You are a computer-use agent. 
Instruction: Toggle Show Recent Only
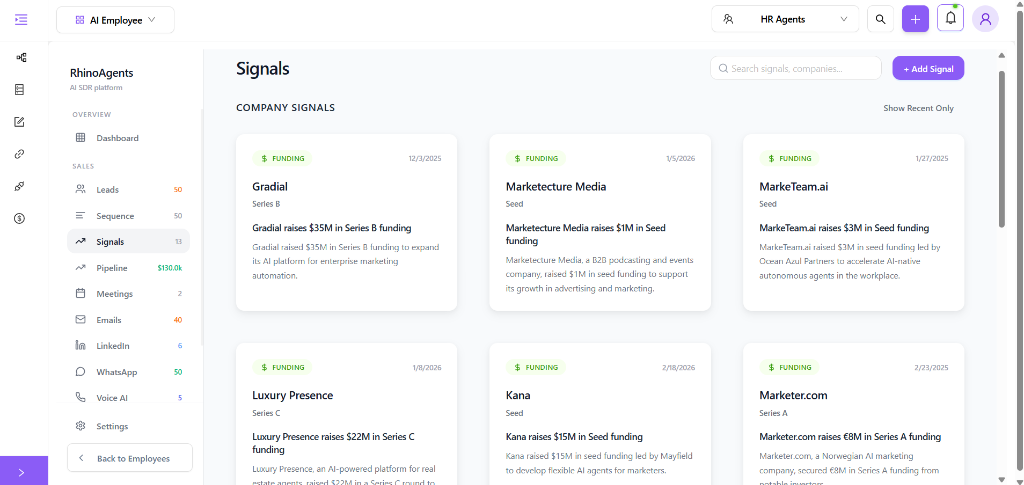(x=918, y=108)
